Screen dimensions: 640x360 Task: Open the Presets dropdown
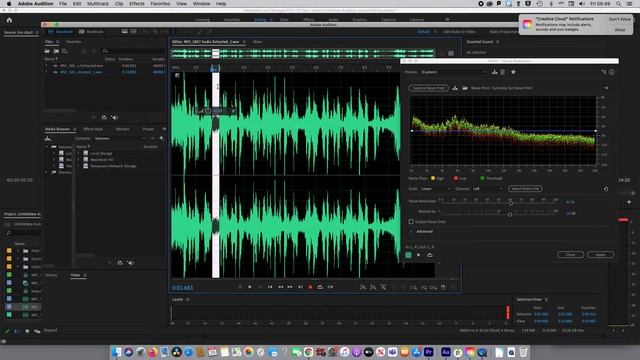point(454,72)
